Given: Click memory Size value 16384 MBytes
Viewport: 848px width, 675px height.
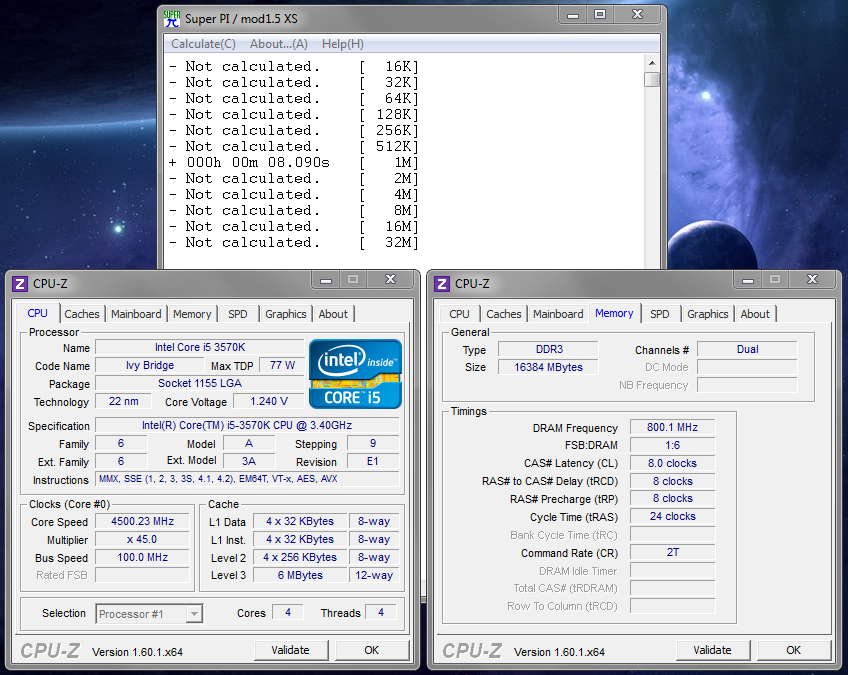Looking at the screenshot, I should click(x=548, y=367).
